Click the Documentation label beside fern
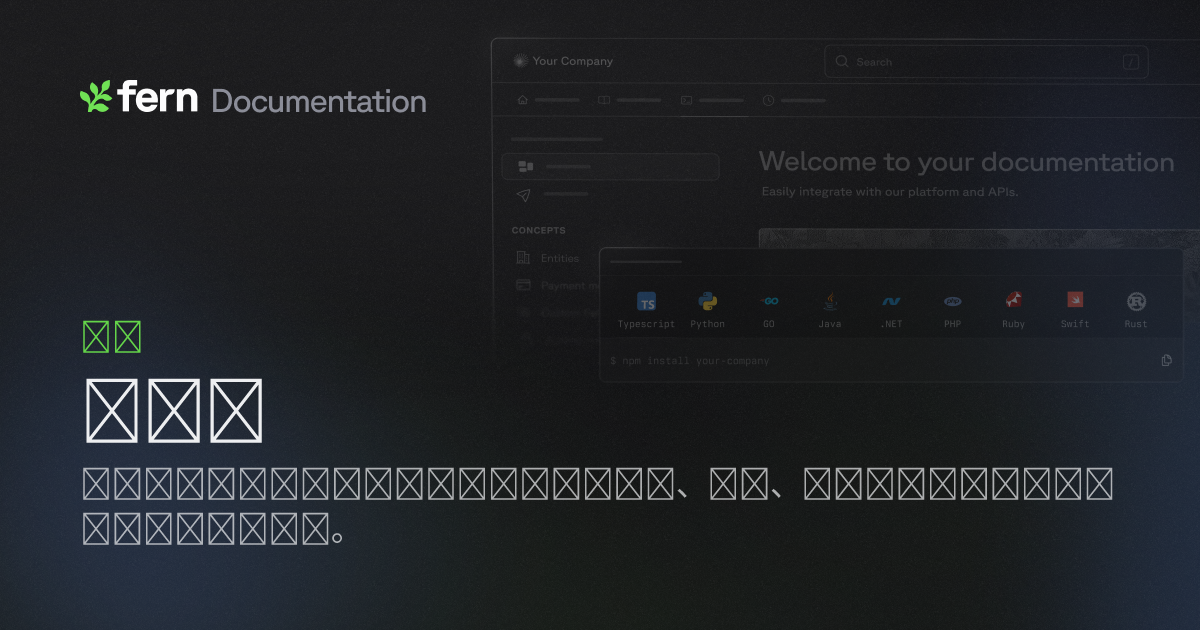This screenshot has width=1200, height=630. pos(319,101)
